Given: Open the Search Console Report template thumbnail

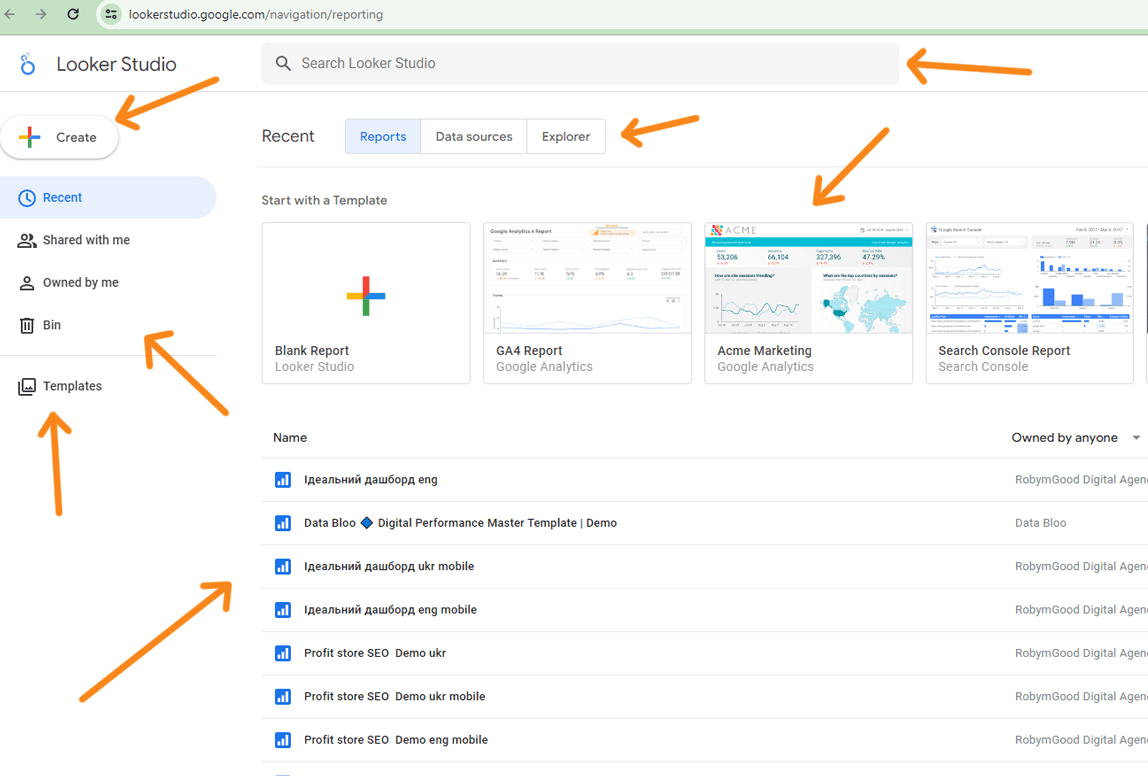Looking at the screenshot, I should [x=1029, y=278].
